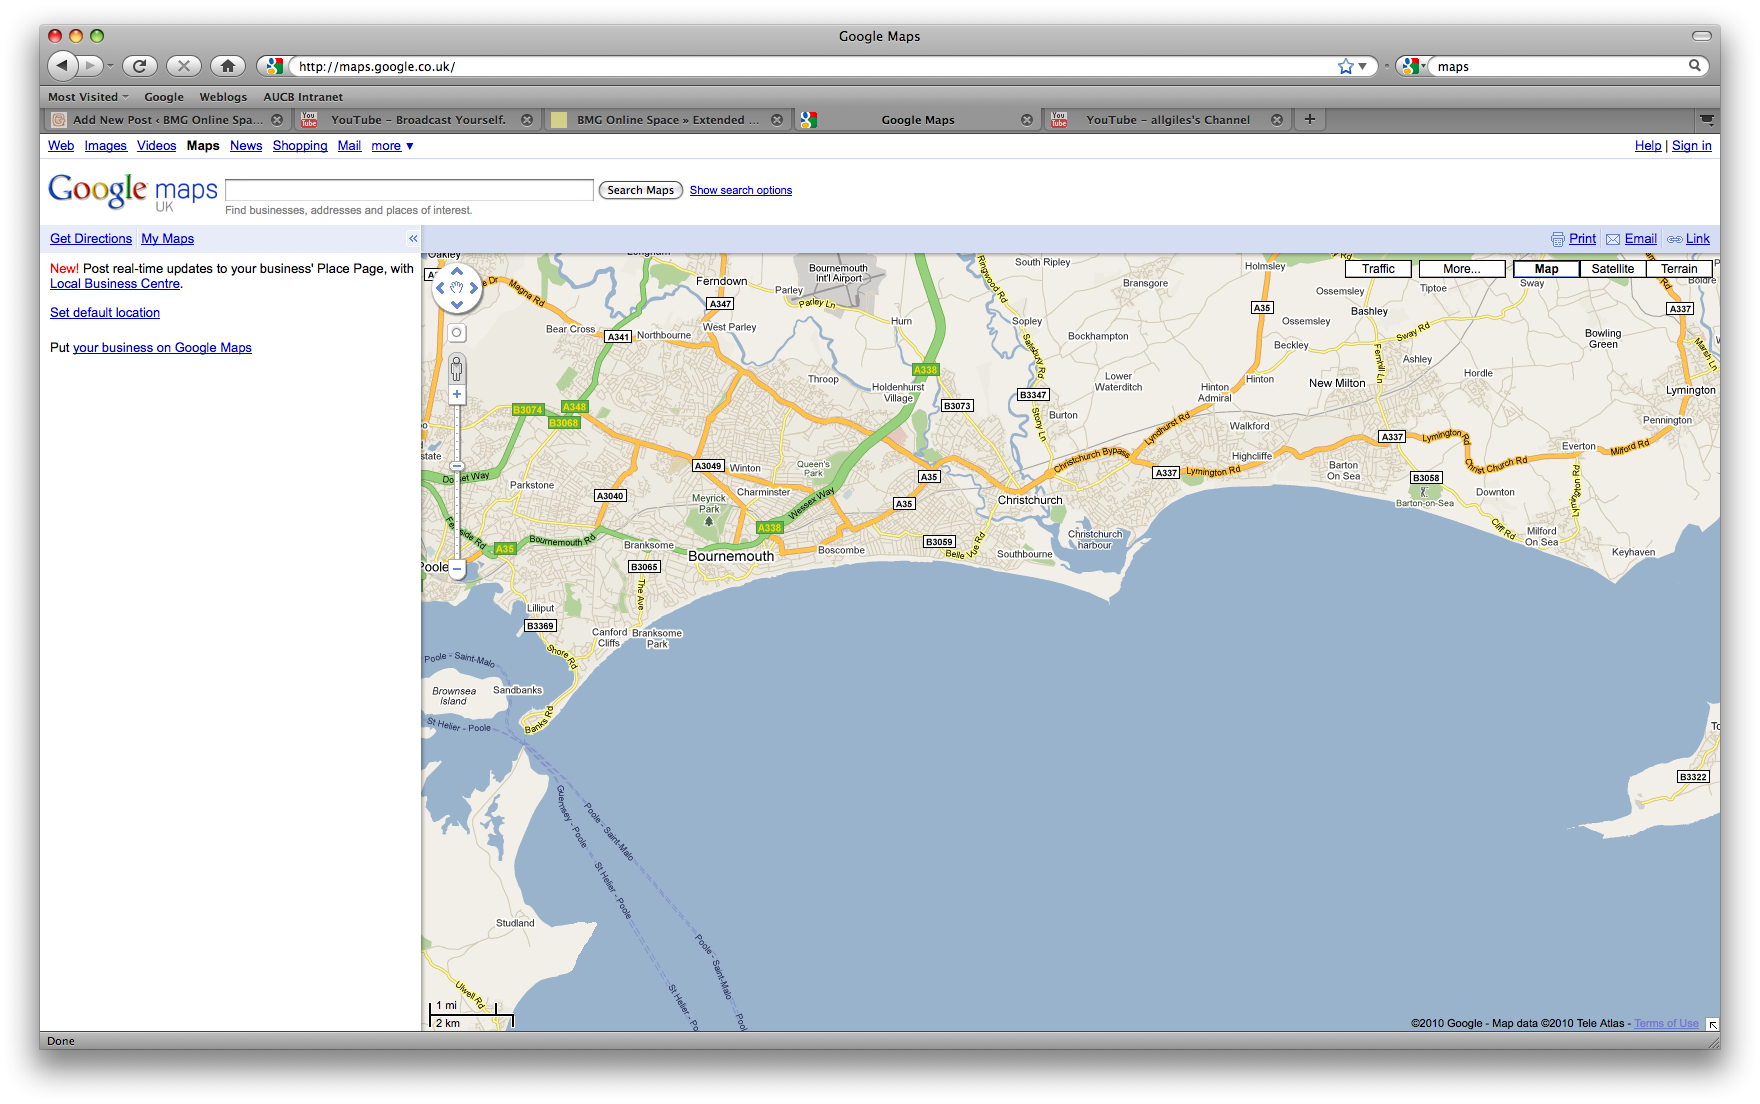Open the Google bookmark in toolbar
Screen dimensions: 1760x1104
click(164, 97)
